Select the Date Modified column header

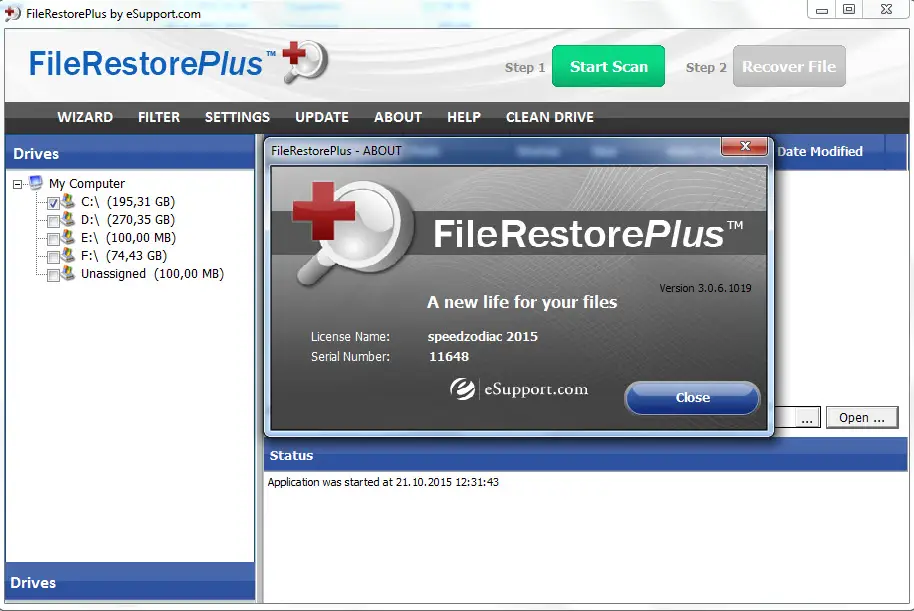[820, 152]
